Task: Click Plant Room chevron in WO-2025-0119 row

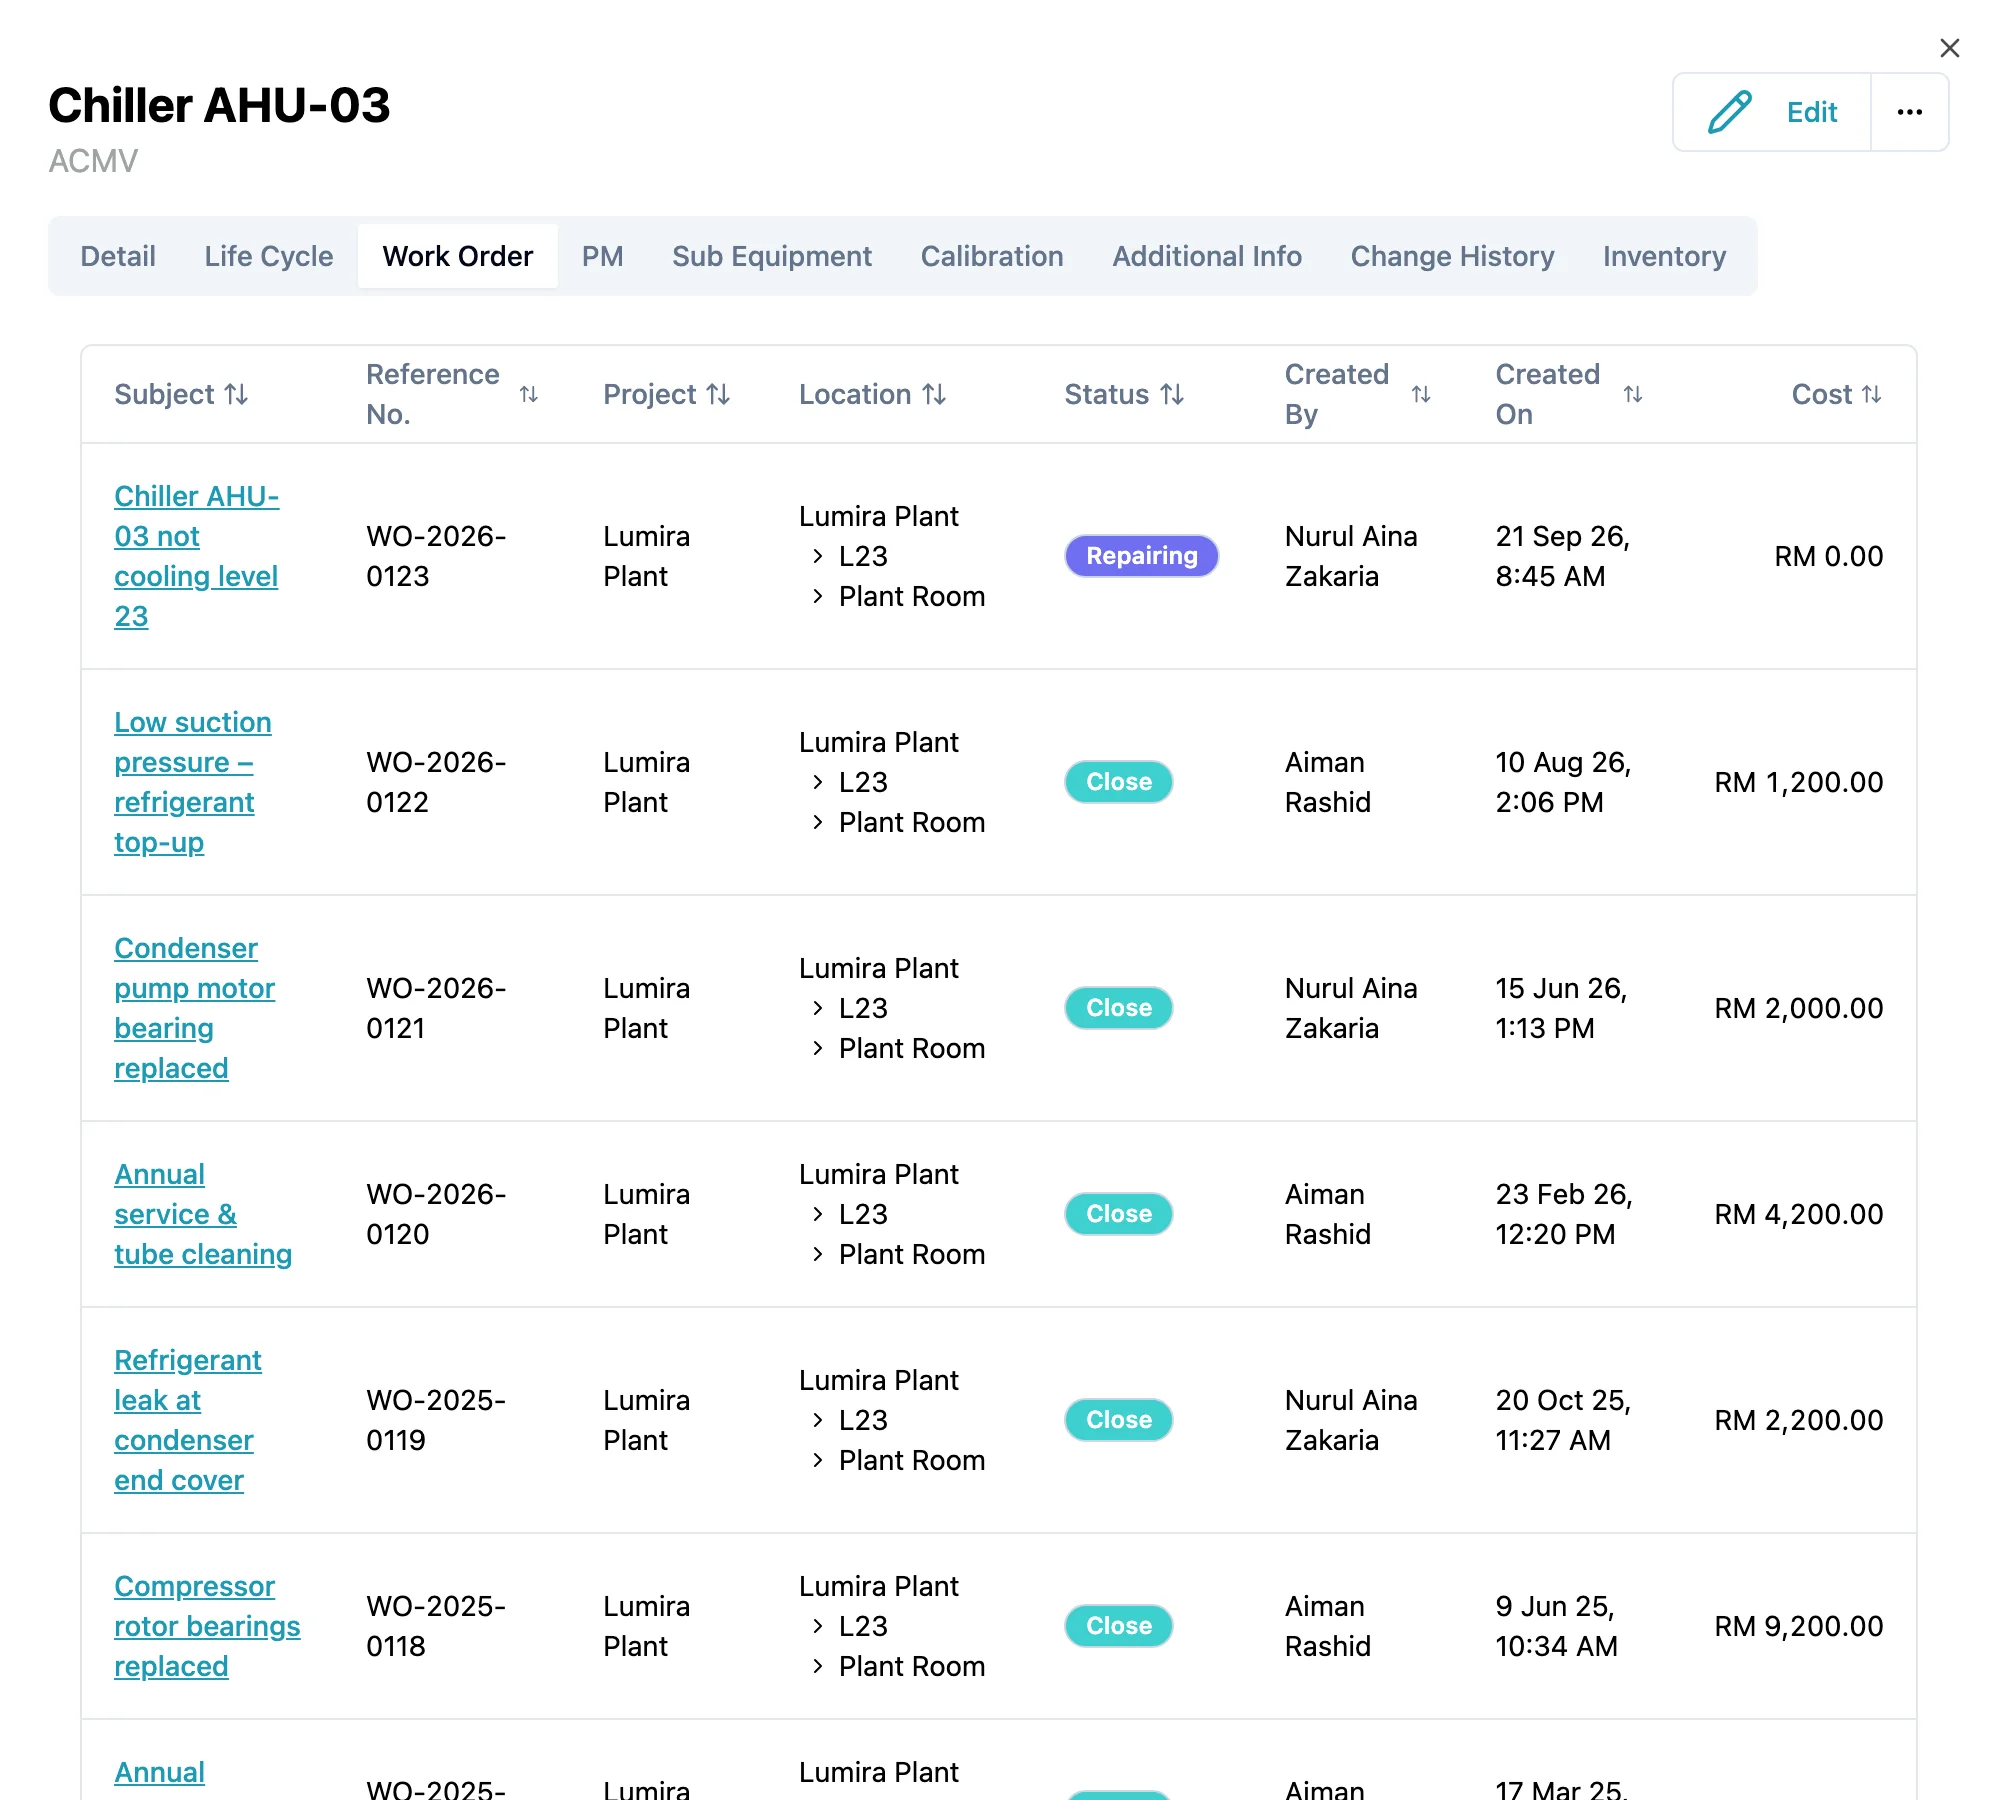Action: [x=818, y=1460]
